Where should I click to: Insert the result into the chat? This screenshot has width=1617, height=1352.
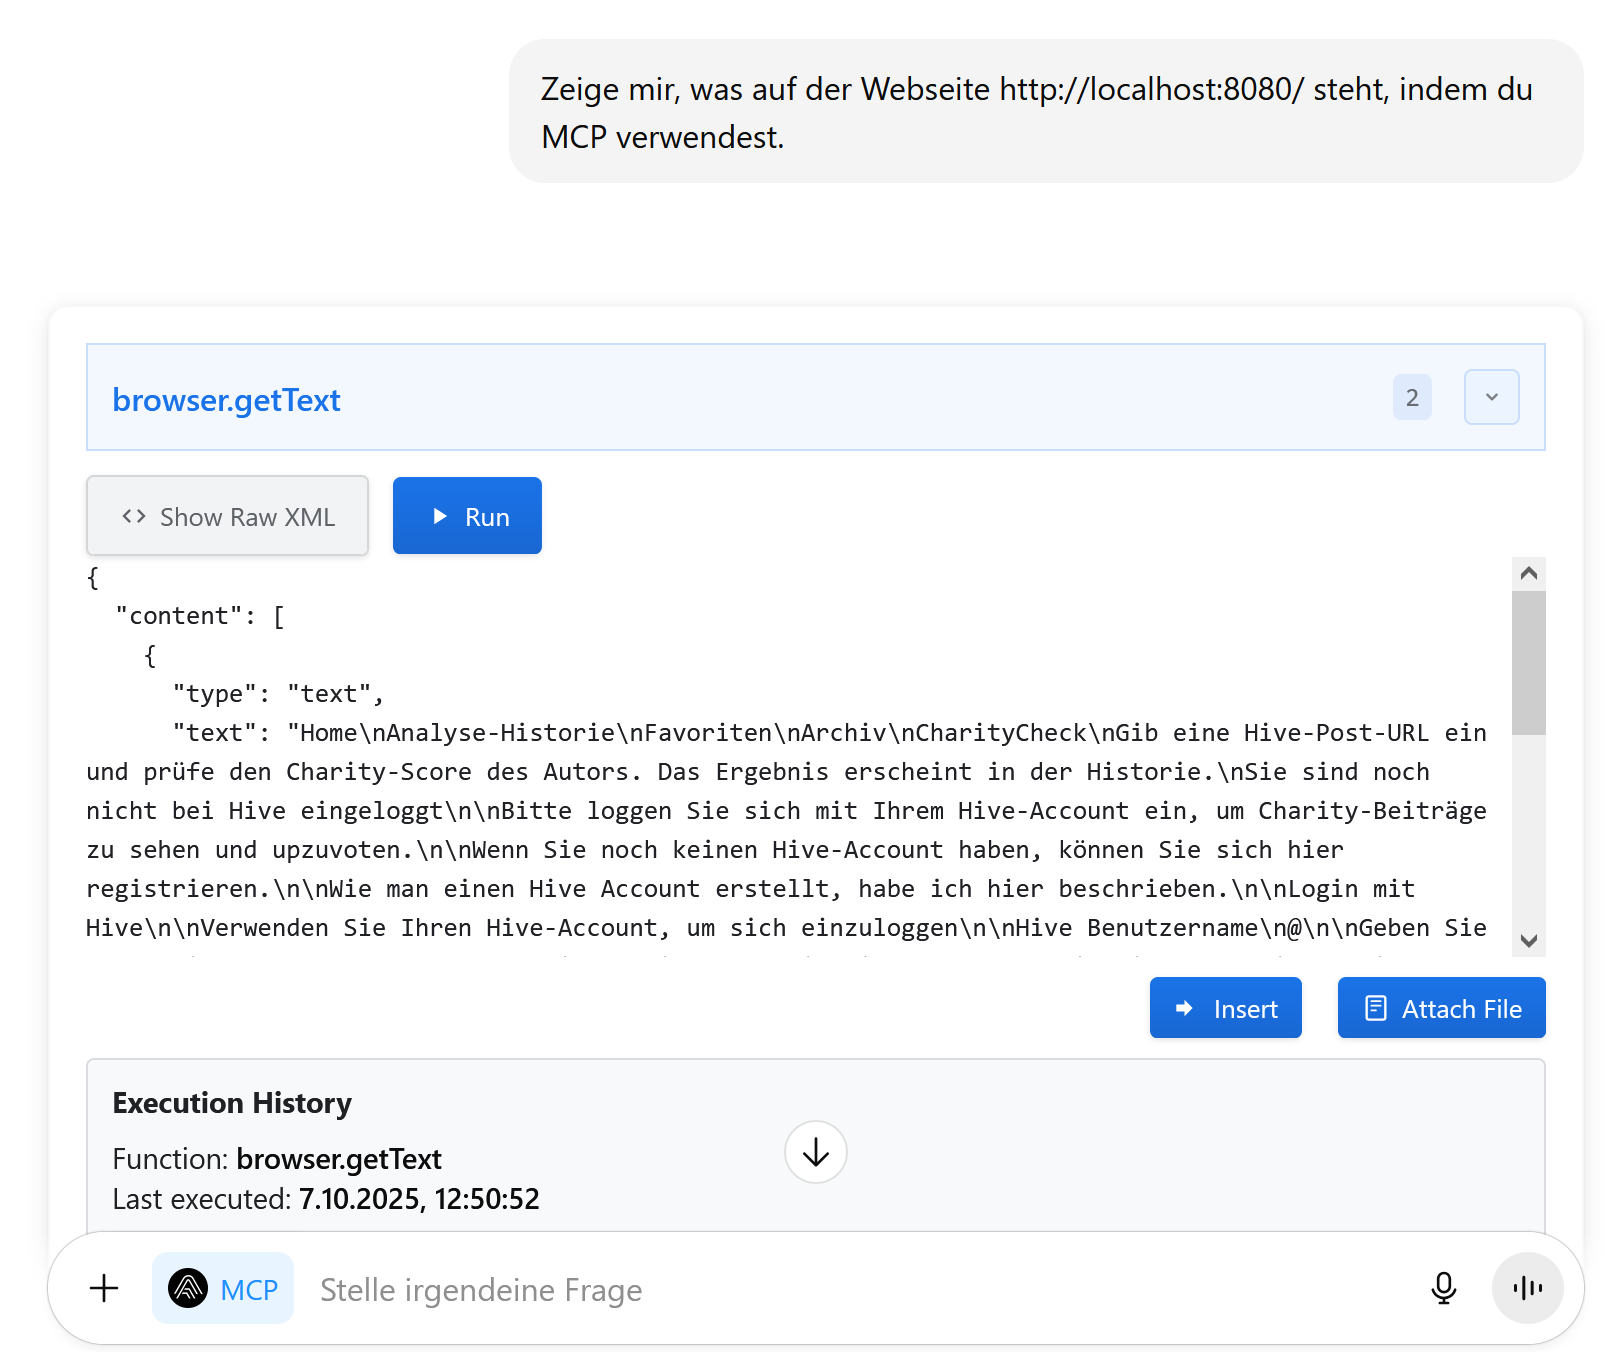(1225, 1008)
